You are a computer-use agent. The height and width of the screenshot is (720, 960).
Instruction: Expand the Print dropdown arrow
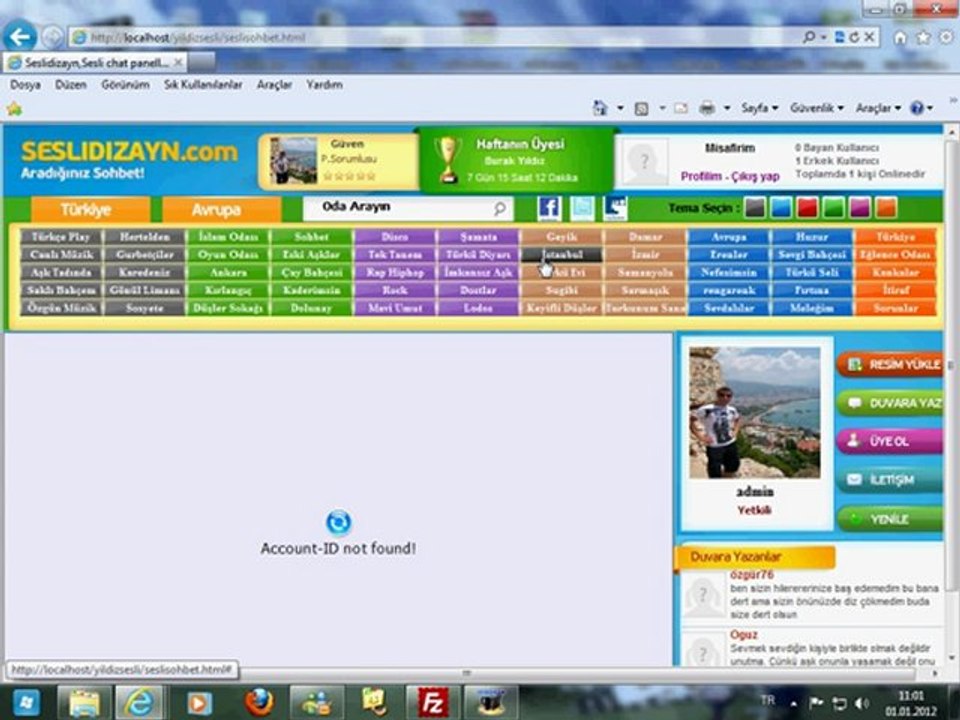[727, 108]
